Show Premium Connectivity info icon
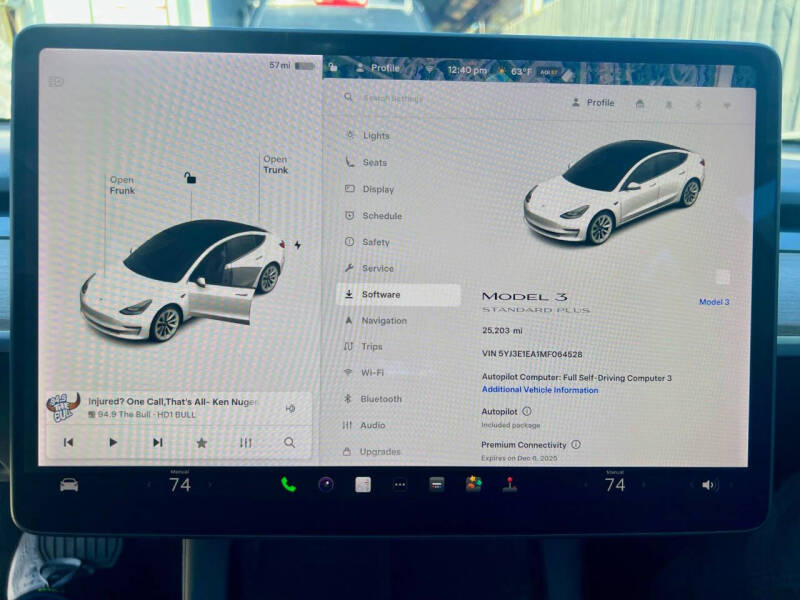 point(576,445)
